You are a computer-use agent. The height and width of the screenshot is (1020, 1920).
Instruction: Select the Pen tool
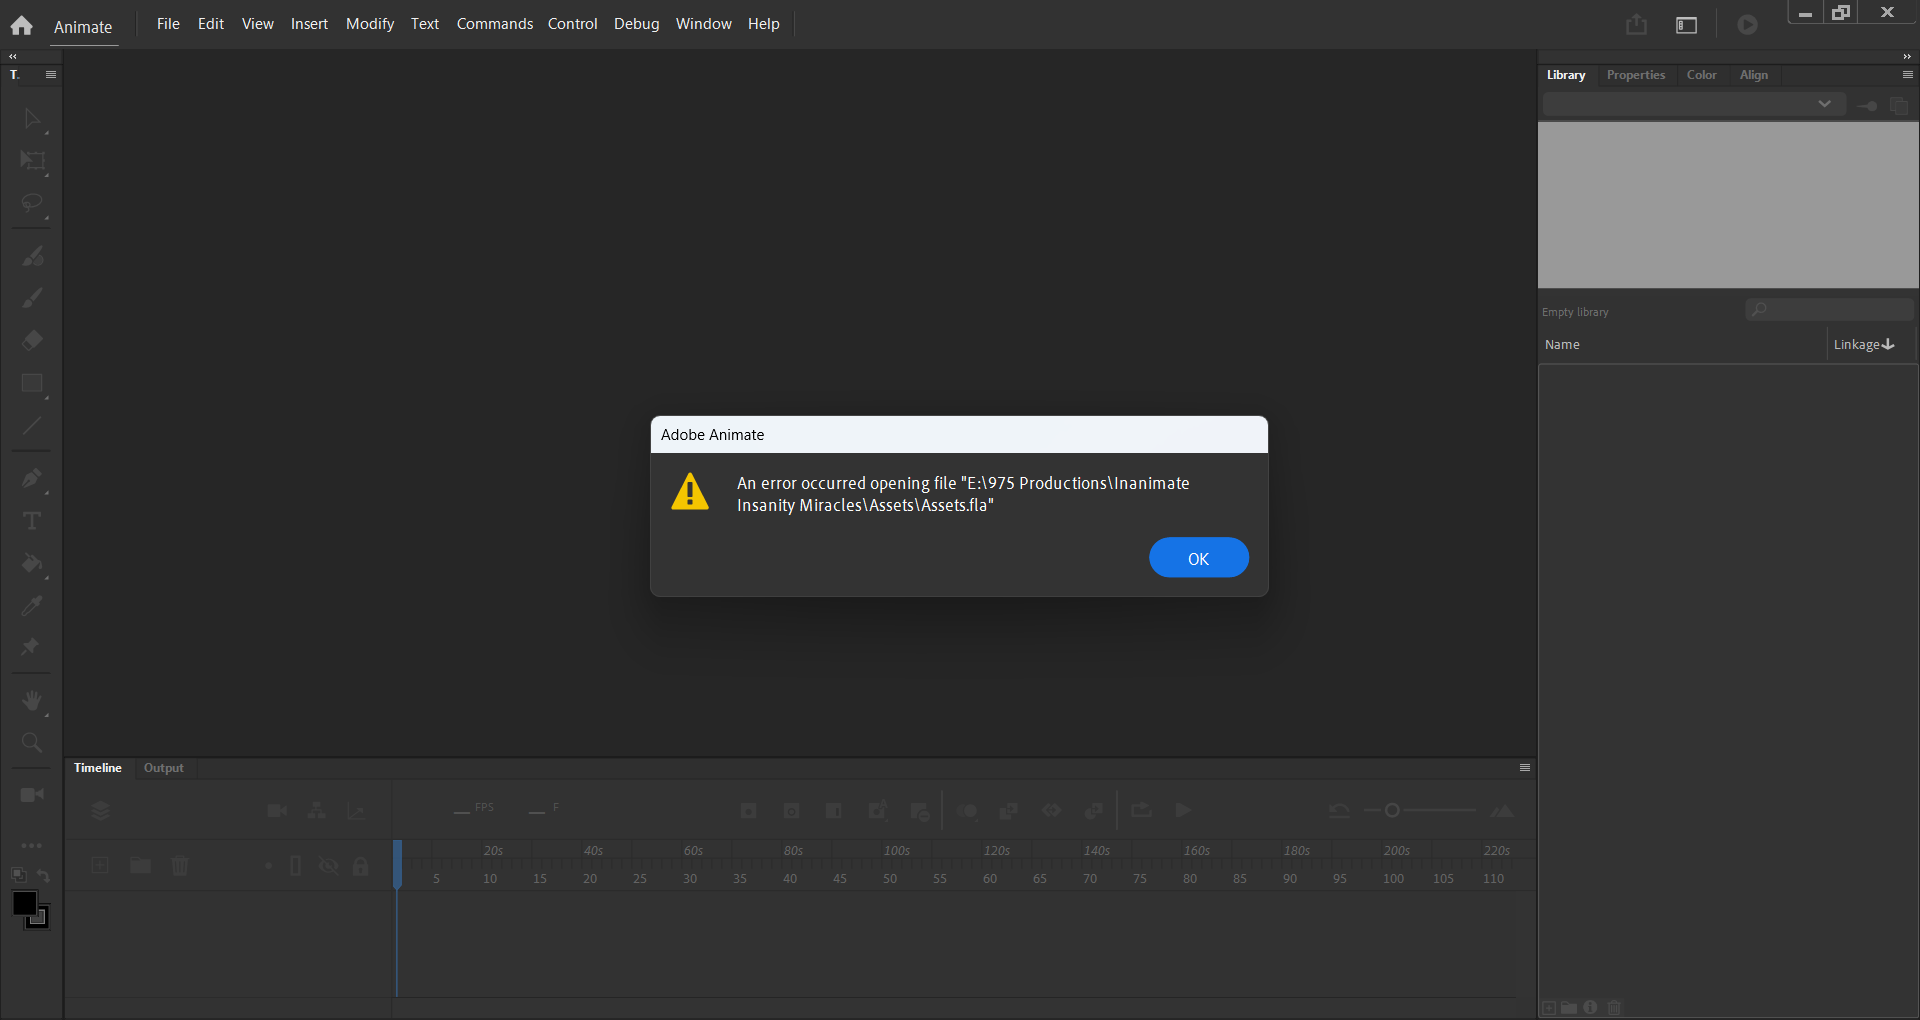click(x=32, y=478)
